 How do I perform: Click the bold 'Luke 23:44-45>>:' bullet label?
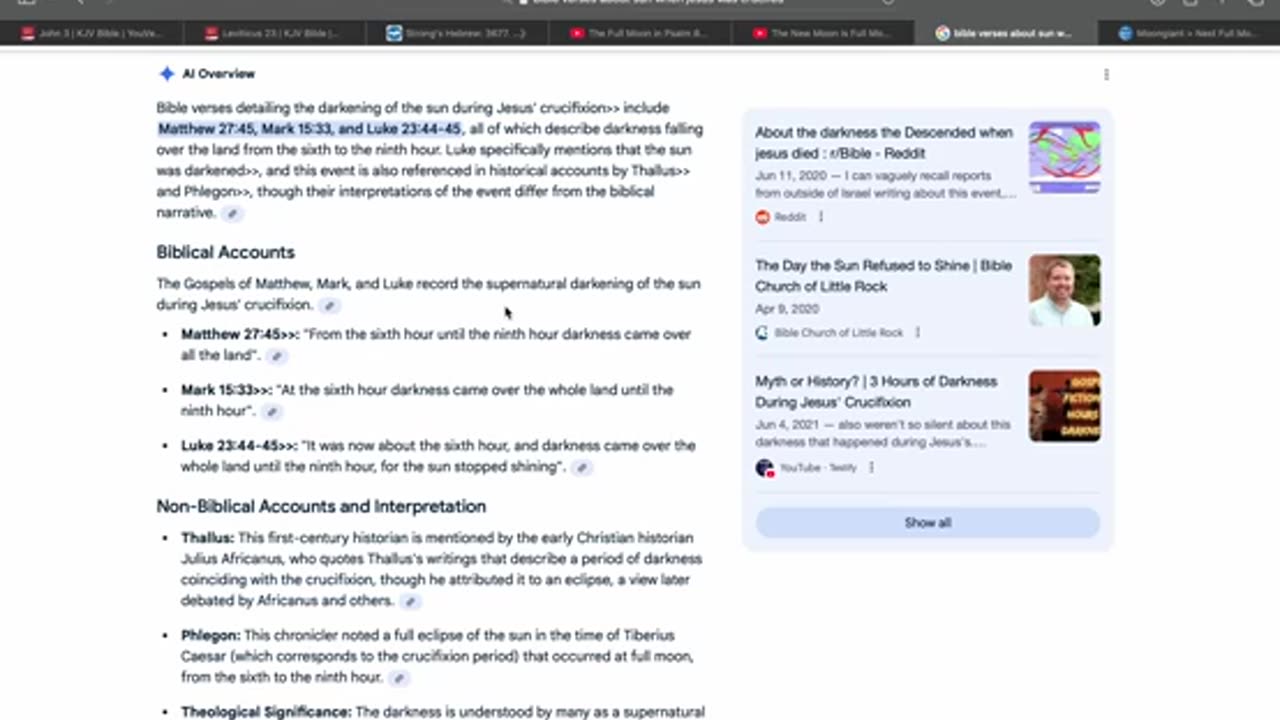[240, 446]
